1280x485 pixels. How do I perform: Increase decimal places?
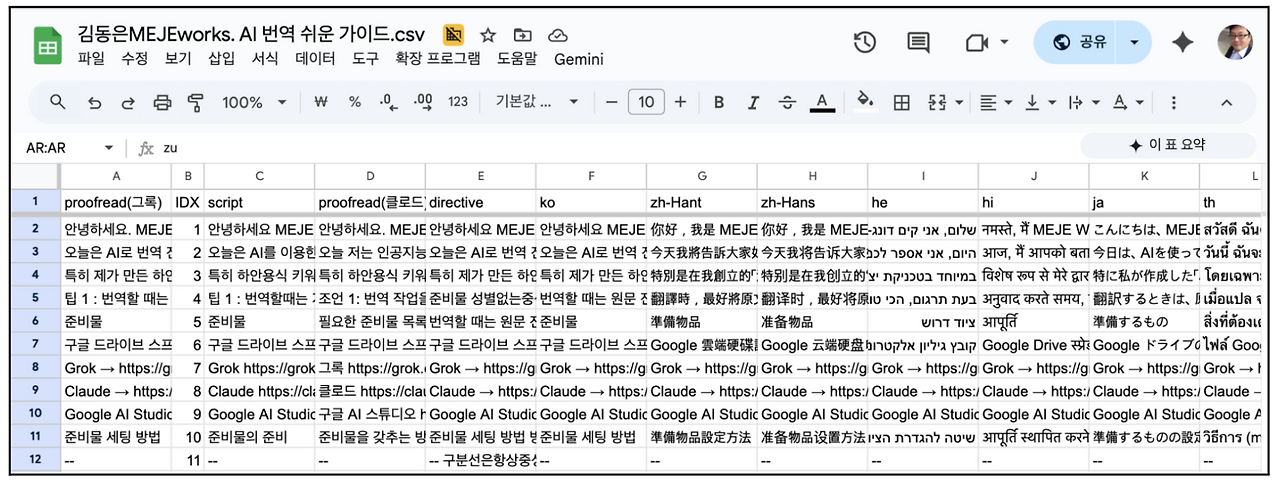(x=423, y=102)
